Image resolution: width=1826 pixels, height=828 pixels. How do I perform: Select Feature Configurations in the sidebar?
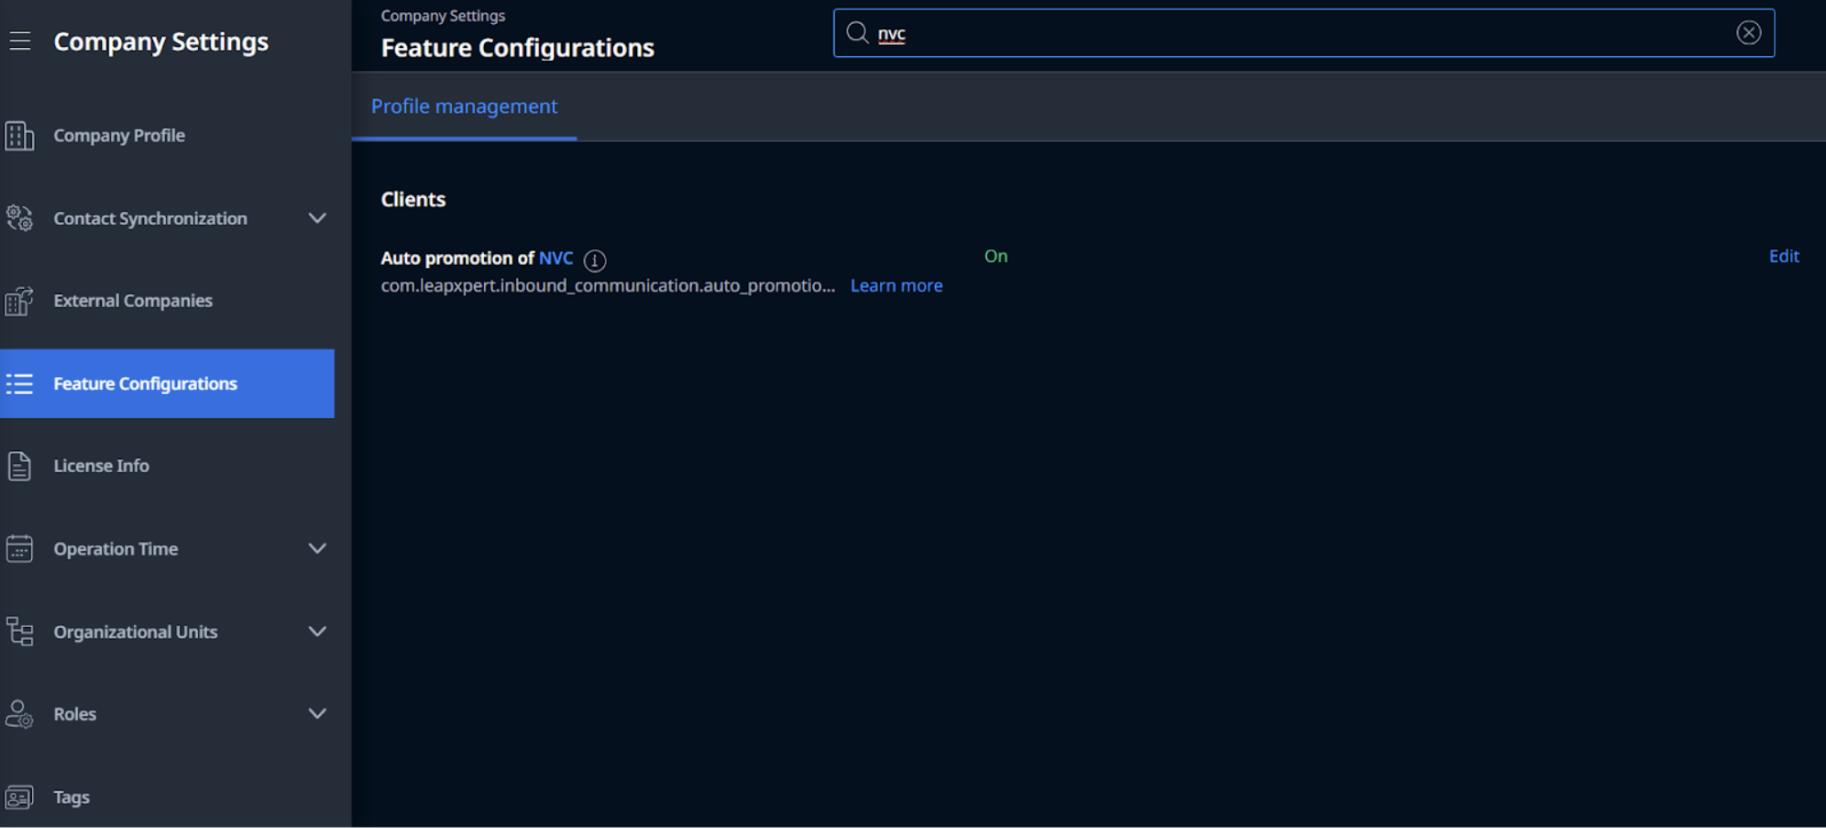[167, 383]
